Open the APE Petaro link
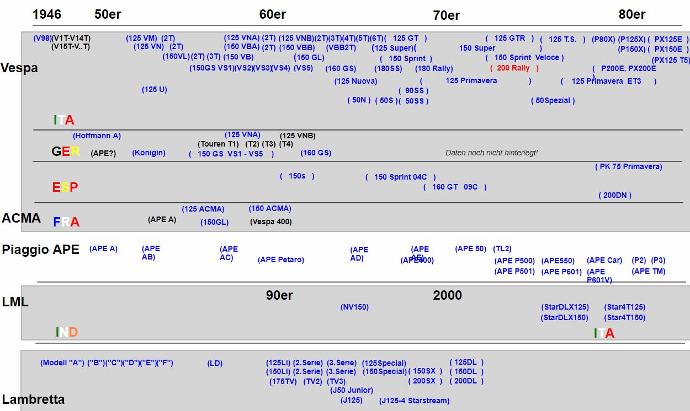690x411 pixels. click(x=281, y=259)
